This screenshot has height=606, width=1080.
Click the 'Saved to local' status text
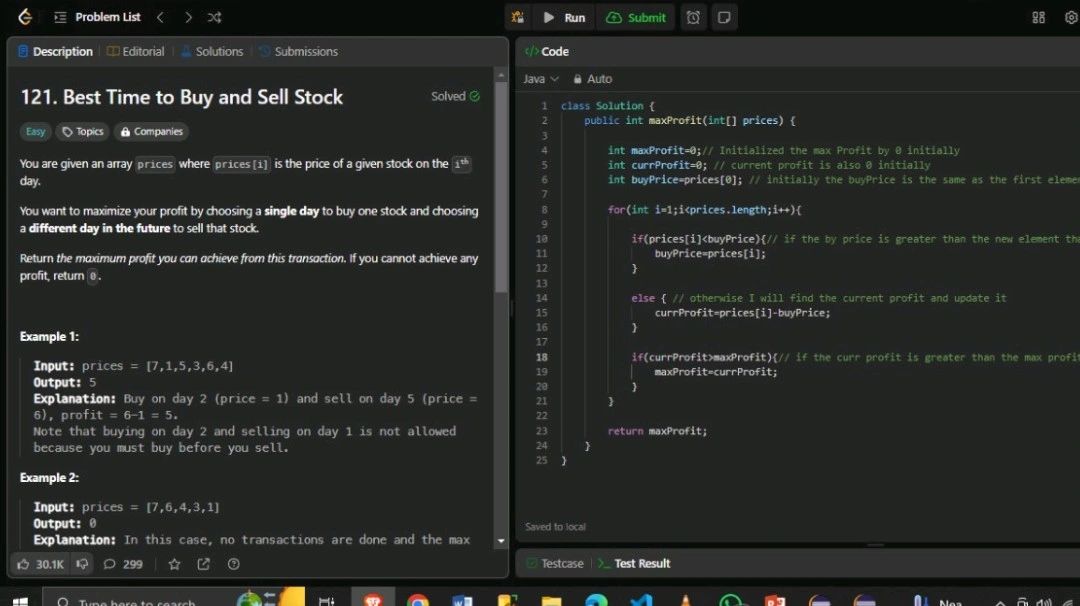(x=555, y=527)
